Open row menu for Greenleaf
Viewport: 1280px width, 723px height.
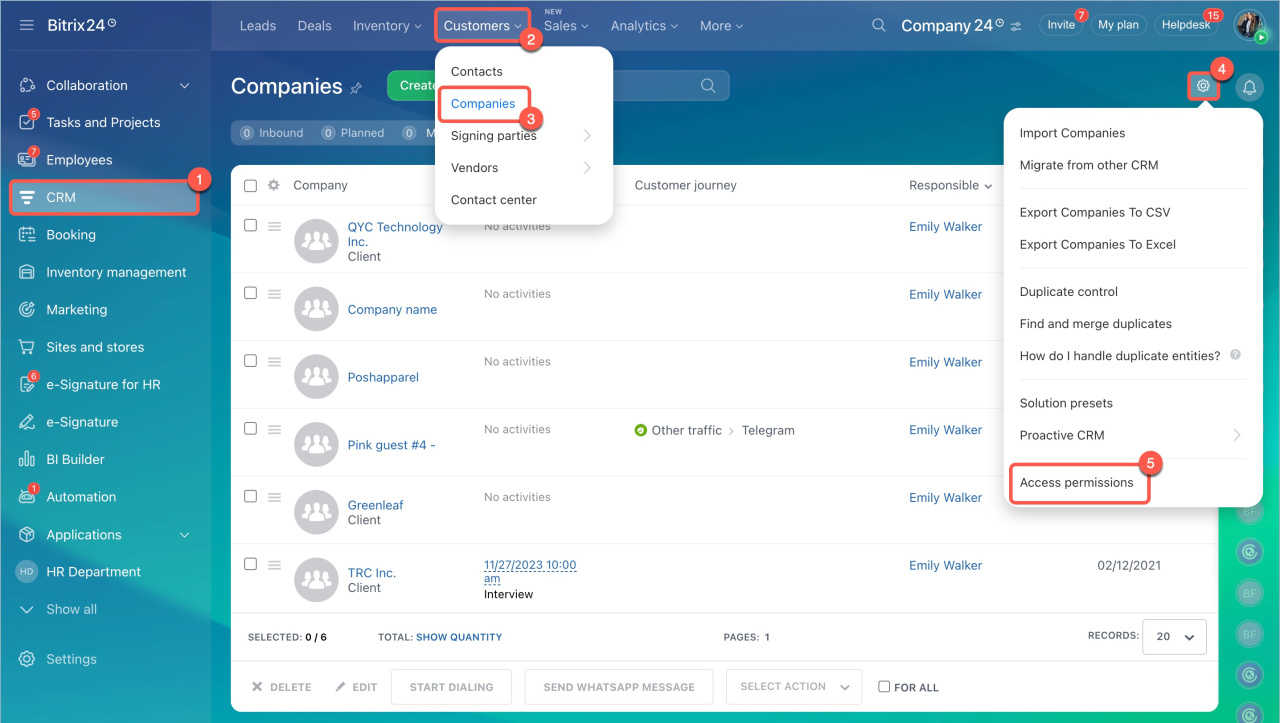click(275, 497)
